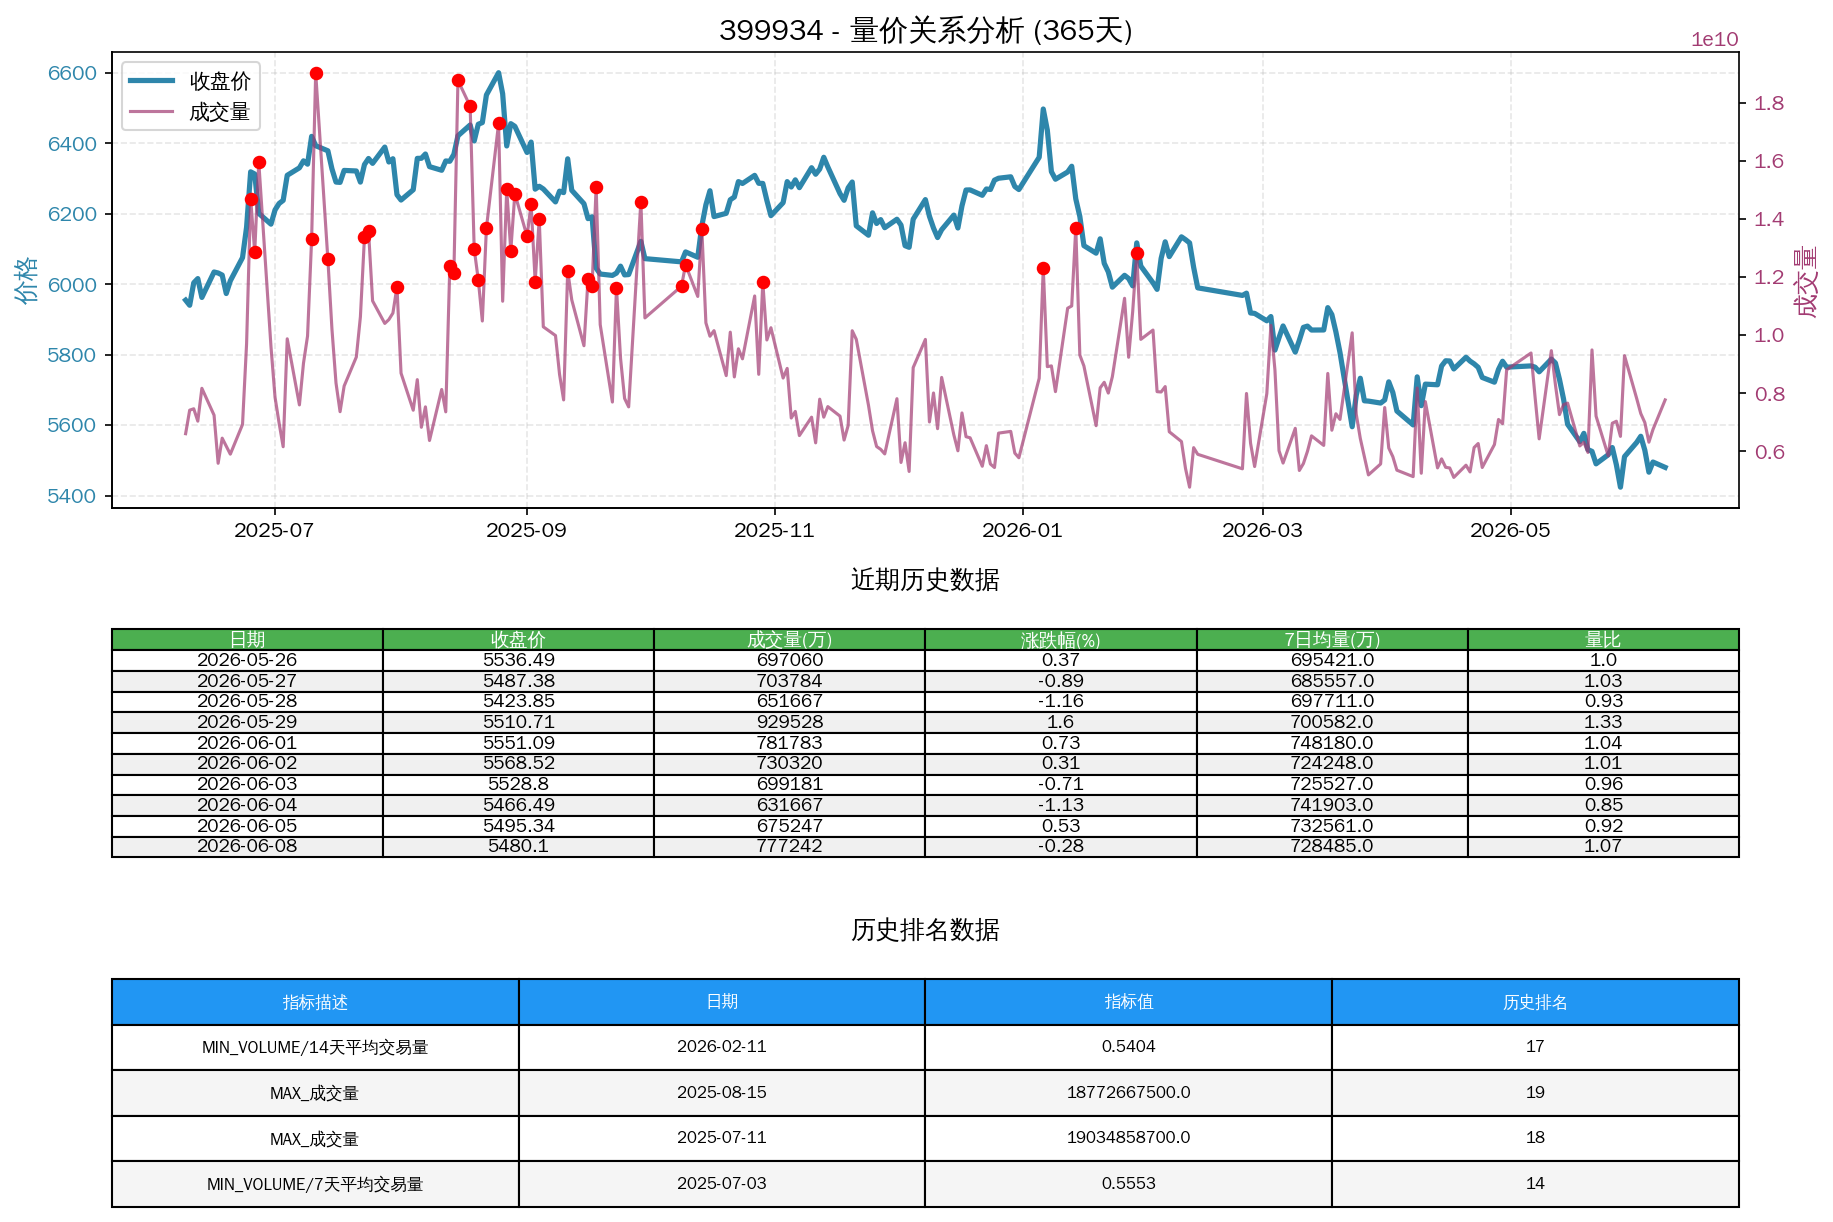Select closing price cell 5551.09

pos(518,743)
